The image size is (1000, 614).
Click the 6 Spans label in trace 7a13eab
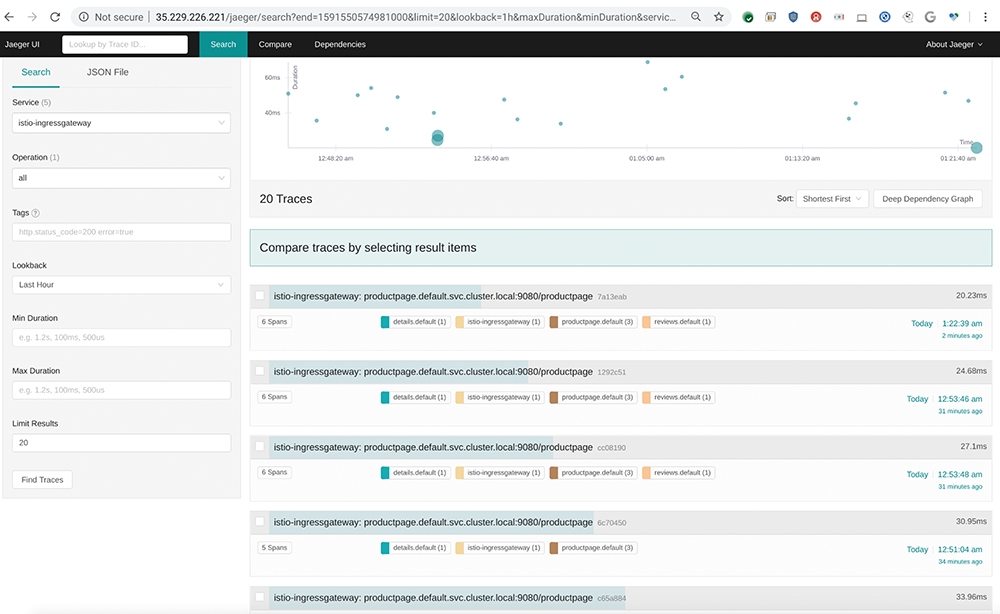(274, 321)
